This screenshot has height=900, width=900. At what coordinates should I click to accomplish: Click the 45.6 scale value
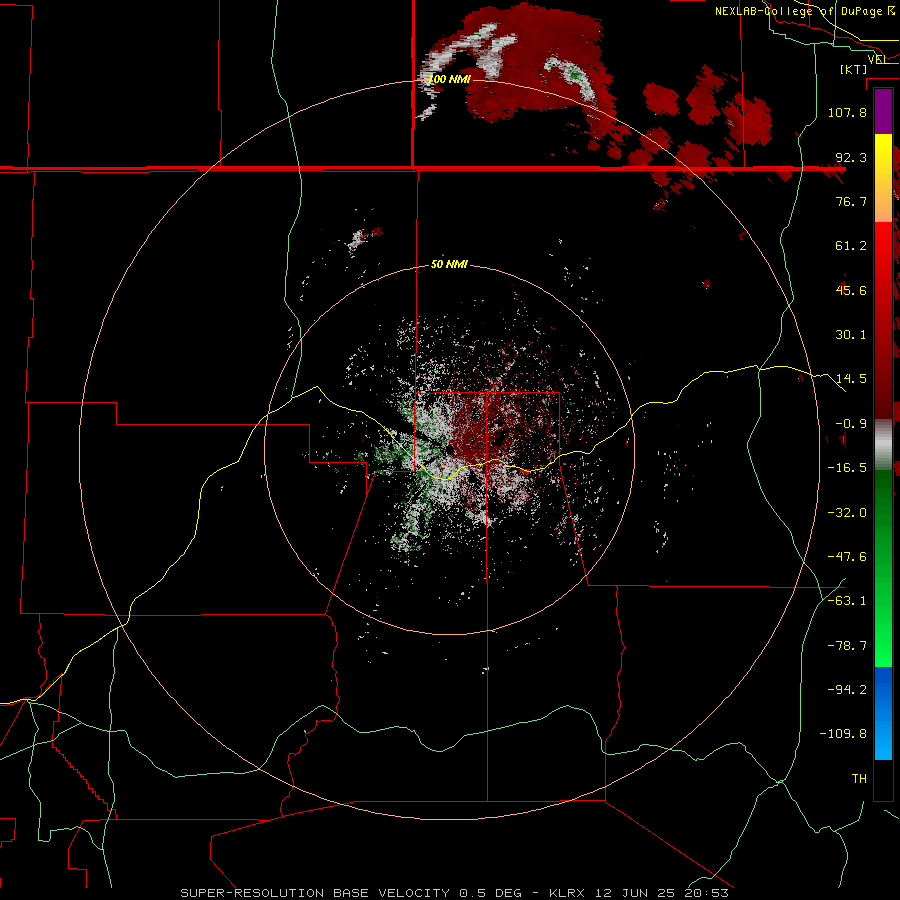pyautogui.click(x=851, y=290)
